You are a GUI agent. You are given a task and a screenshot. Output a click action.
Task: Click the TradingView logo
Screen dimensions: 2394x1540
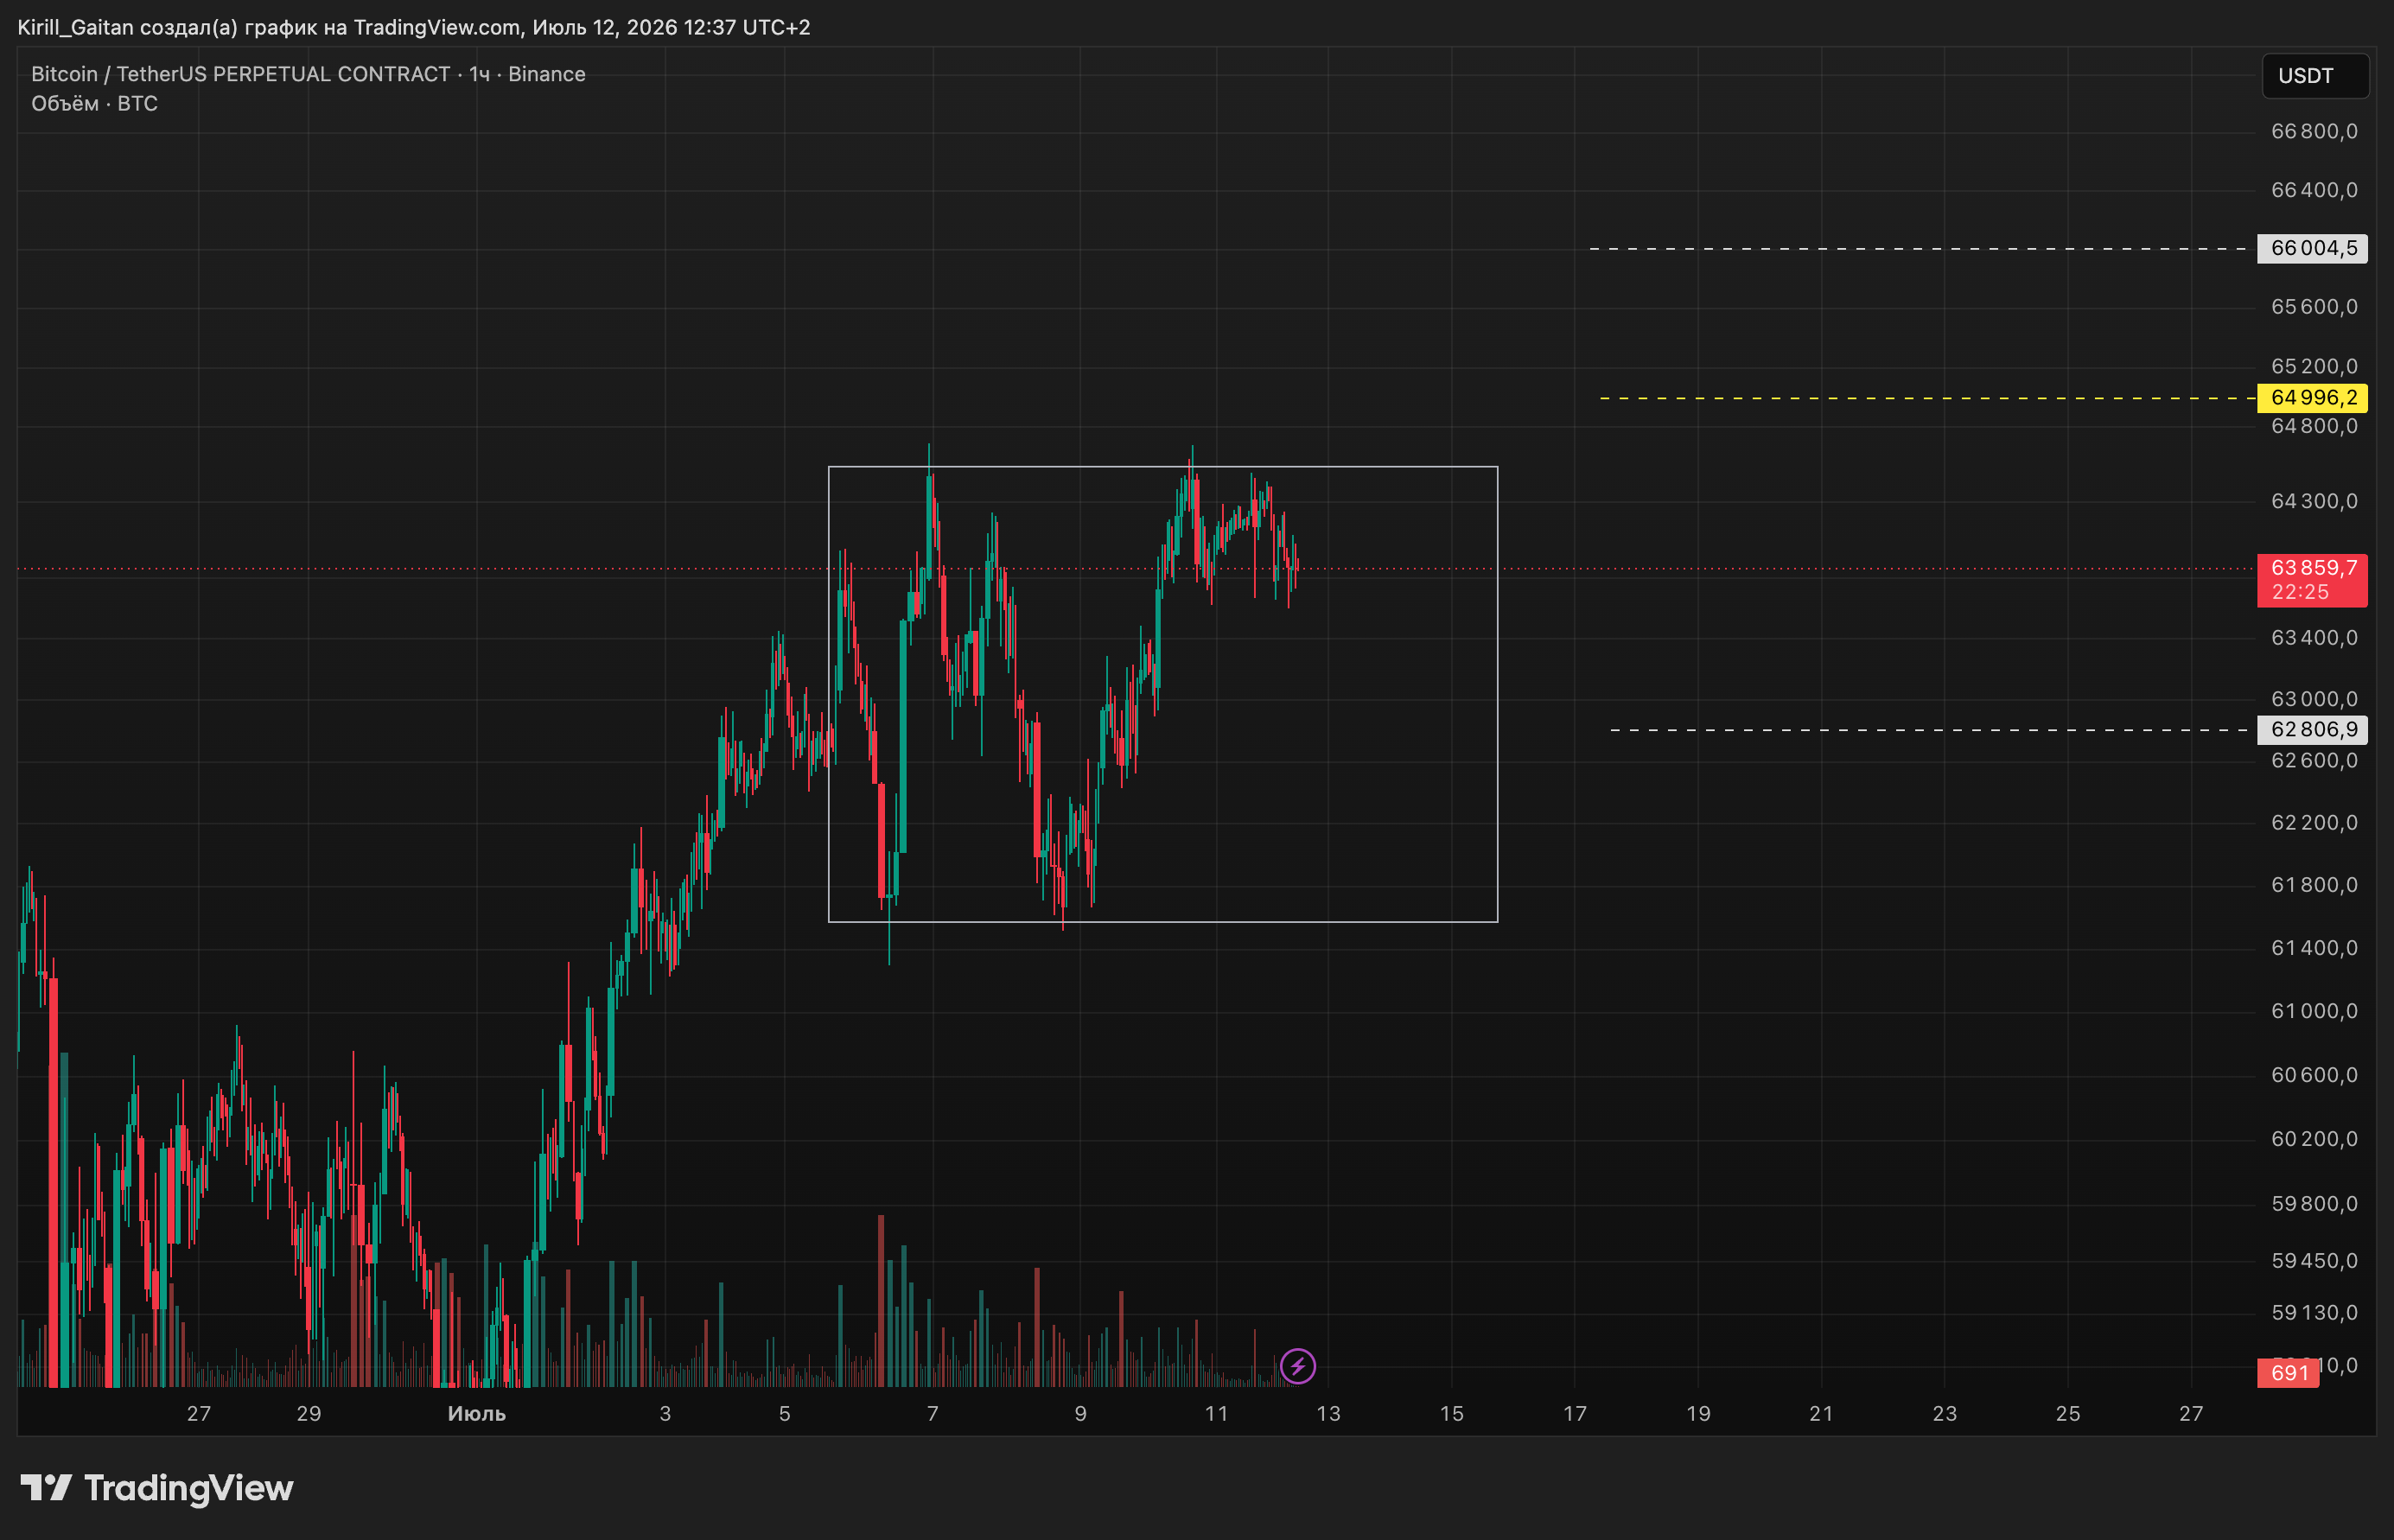[157, 1488]
